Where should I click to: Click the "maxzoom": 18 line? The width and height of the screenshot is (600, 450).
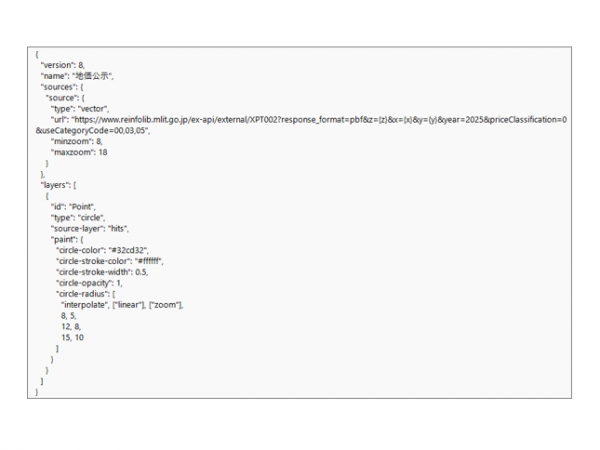[x=79, y=152]
